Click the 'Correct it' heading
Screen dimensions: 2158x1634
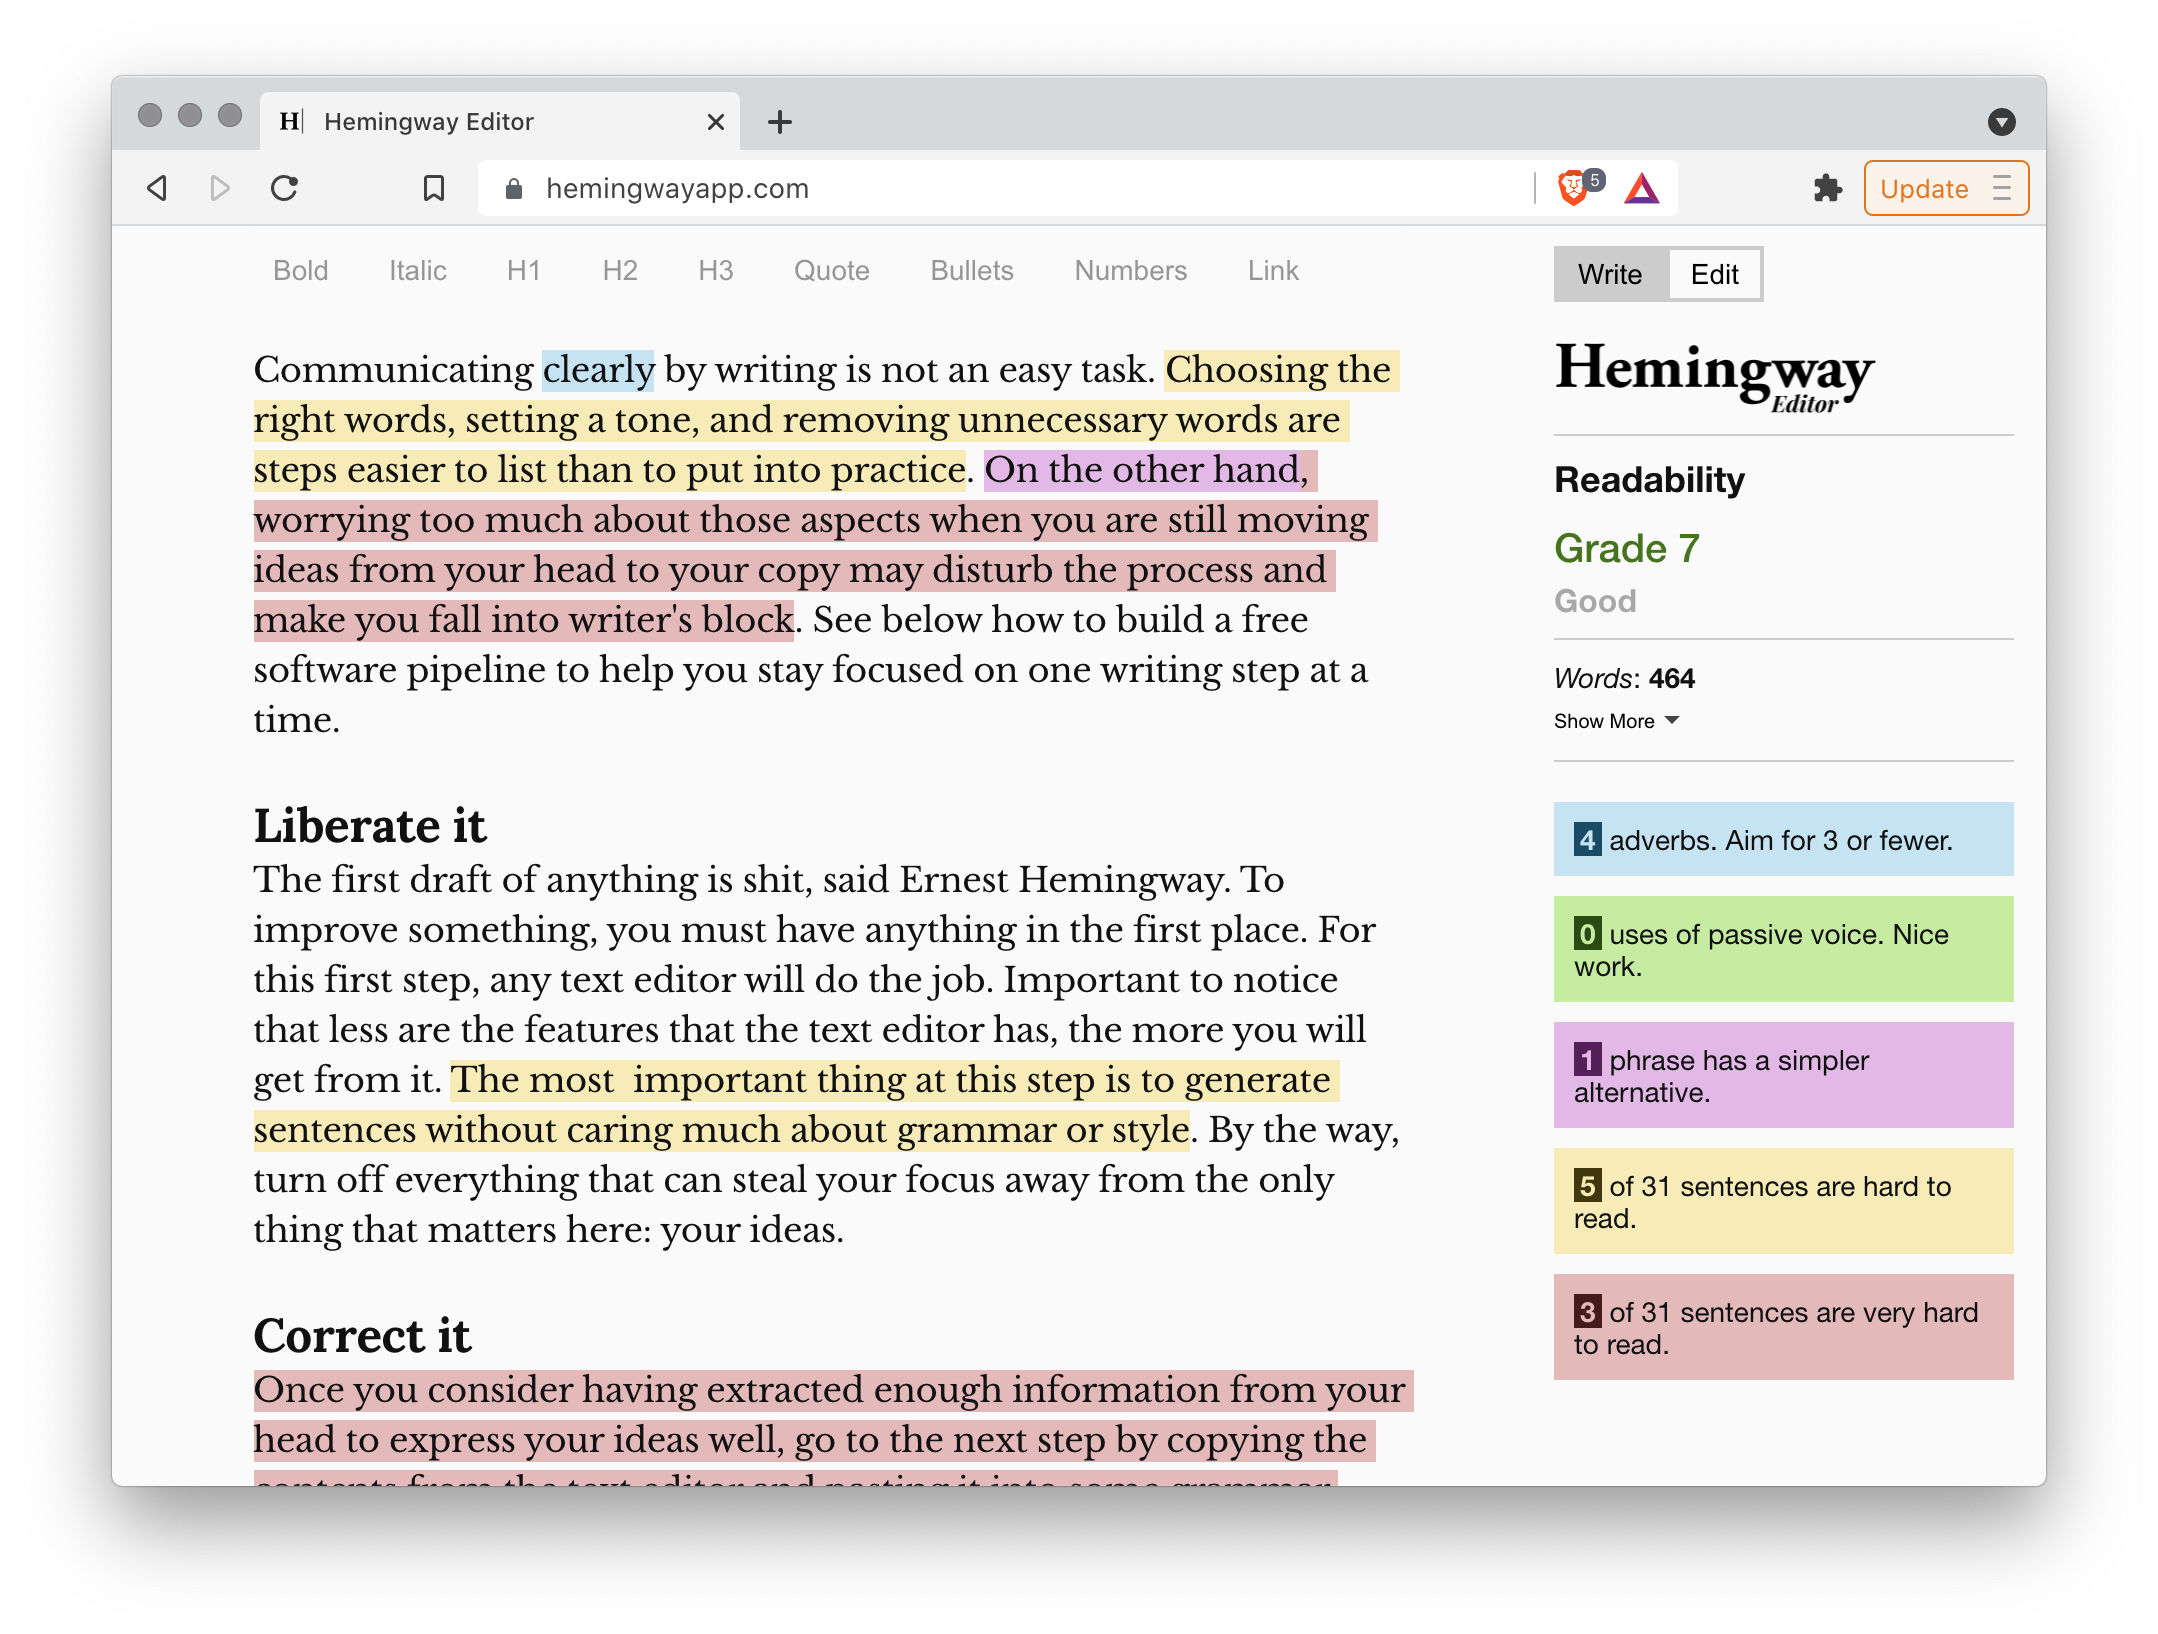(x=362, y=1336)
